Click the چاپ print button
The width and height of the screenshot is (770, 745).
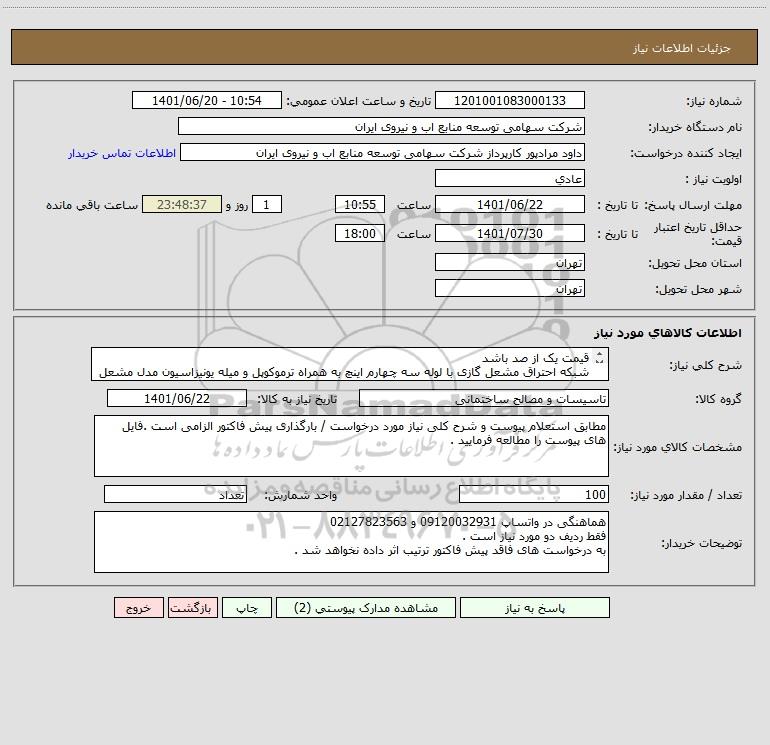[247, 608]
